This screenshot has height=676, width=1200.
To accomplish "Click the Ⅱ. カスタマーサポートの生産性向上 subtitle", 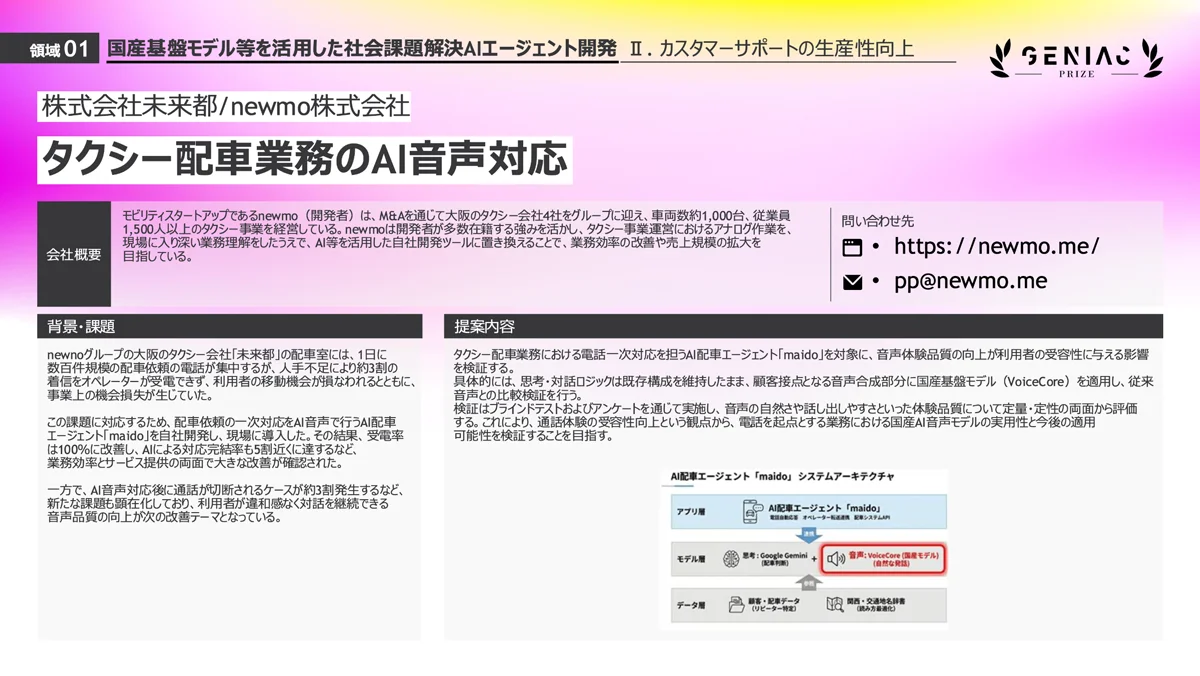I will [772, 48].
